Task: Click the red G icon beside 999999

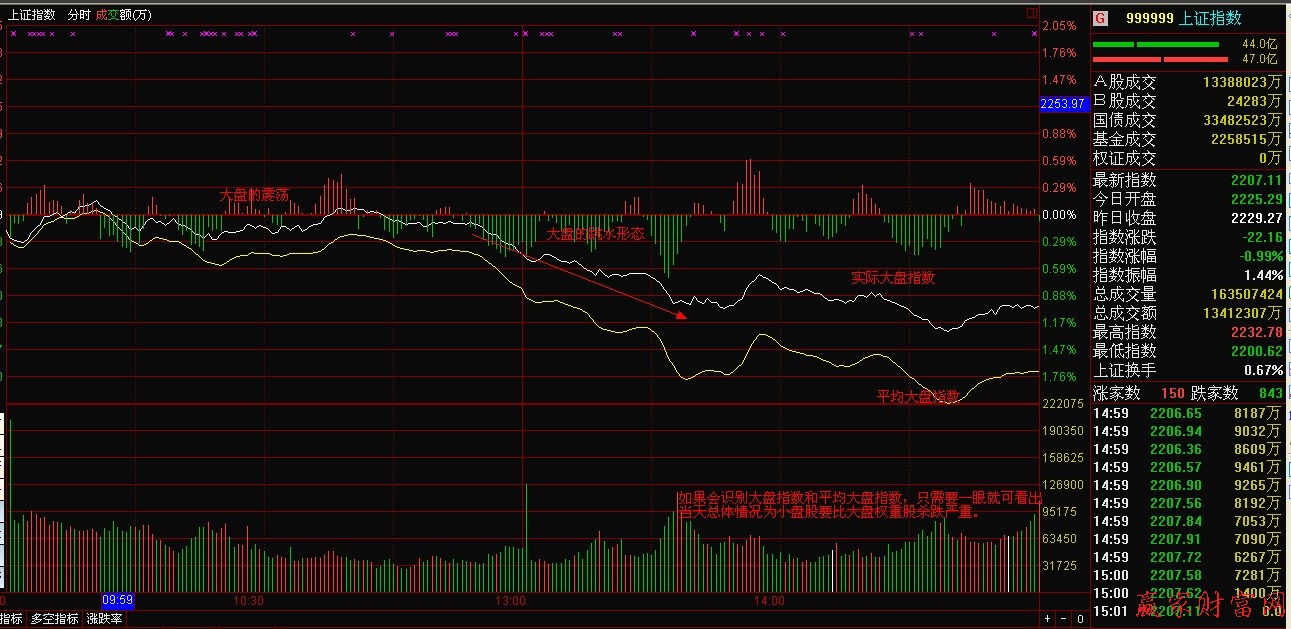Action: click(x=1100, y=17)
